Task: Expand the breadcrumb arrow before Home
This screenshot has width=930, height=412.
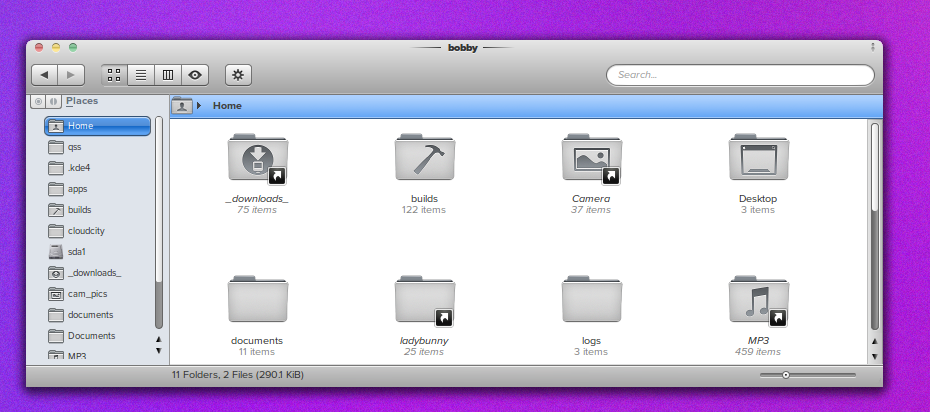Action: tap(199, 106)
